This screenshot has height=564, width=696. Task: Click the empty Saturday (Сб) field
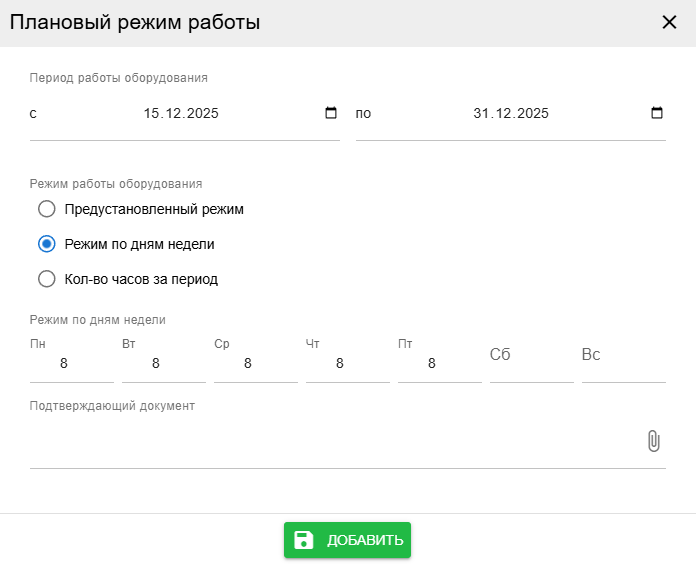click(531, 364)
